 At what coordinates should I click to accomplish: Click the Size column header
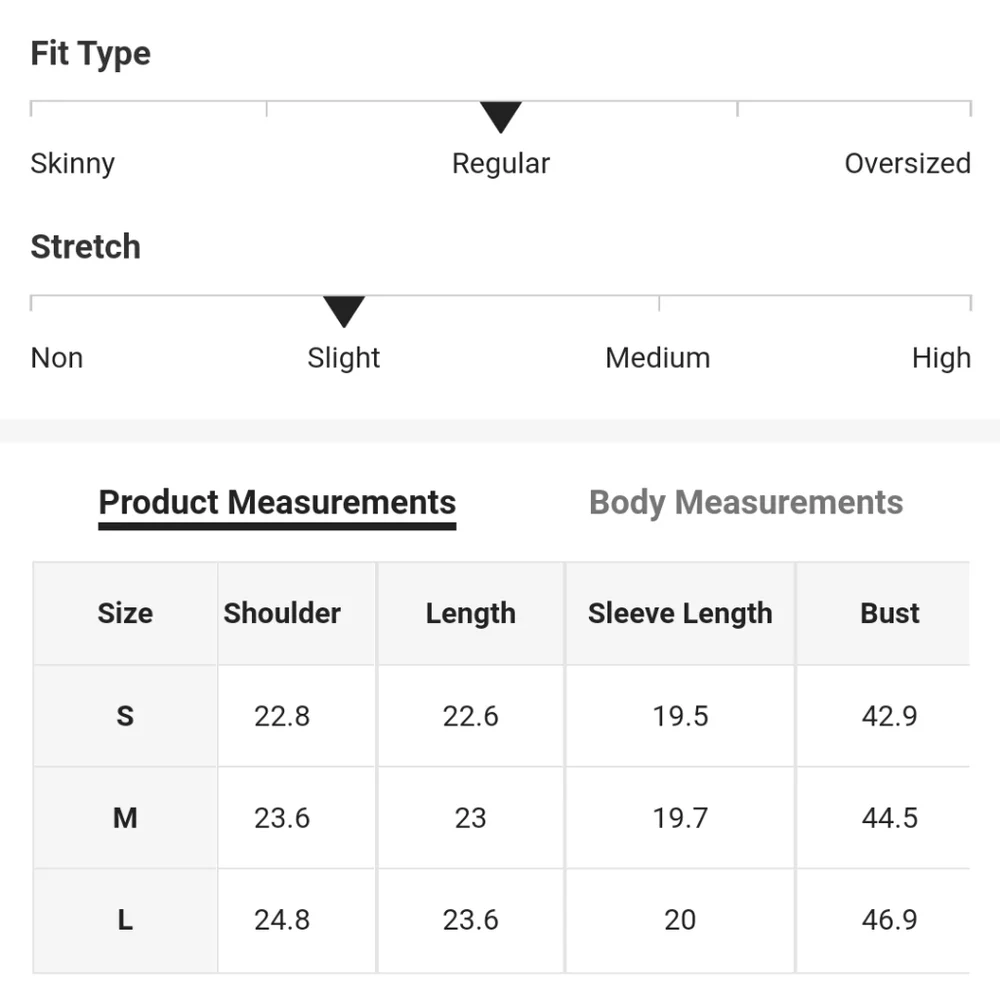tap(125, 613)
